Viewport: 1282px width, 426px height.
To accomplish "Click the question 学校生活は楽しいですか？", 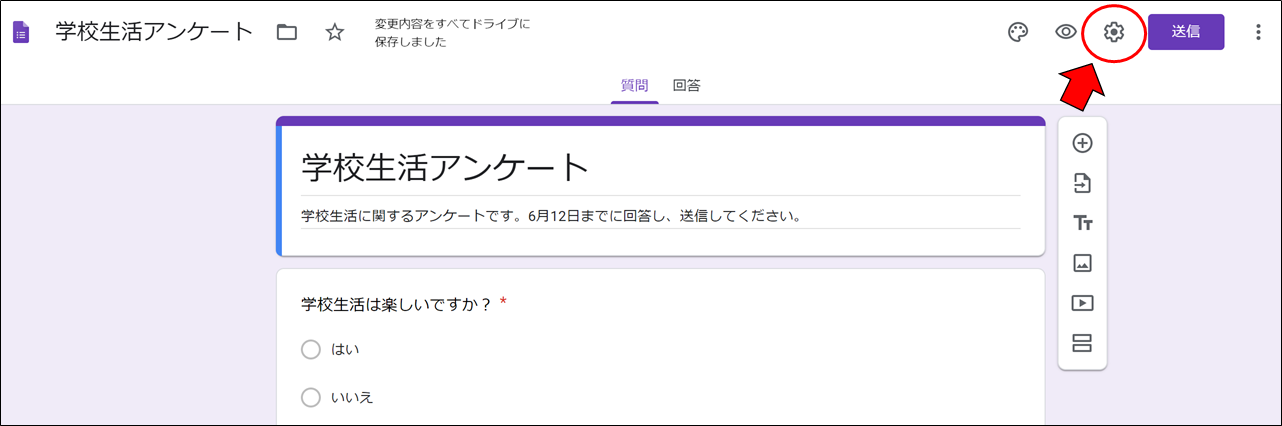I will (x=396, y=304).
